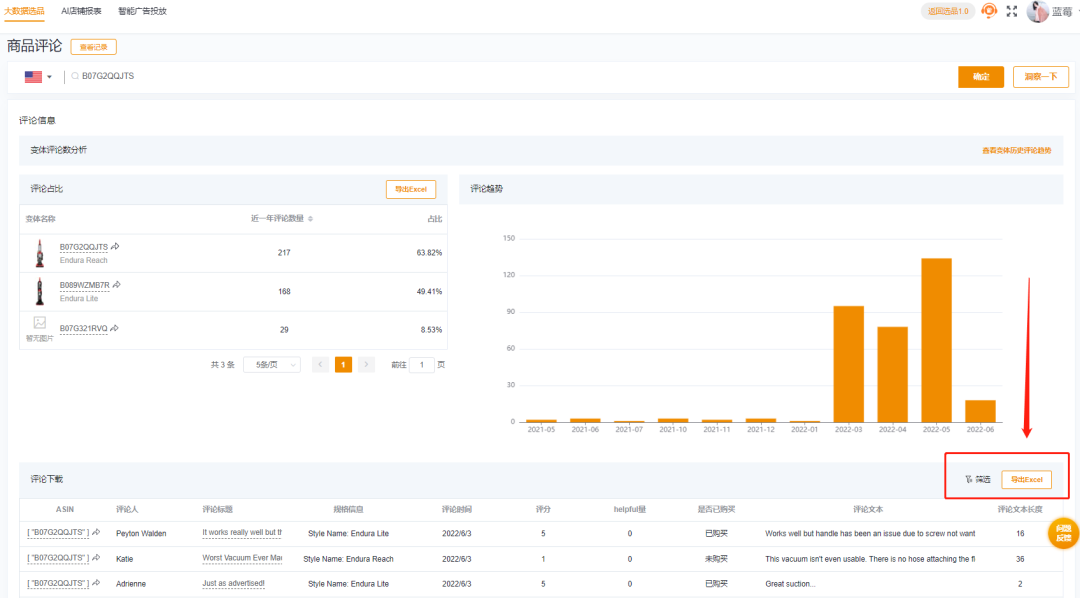Click the 暂无图片 placeholder thumbnail

pyautogui.click(x=39, y=328)
